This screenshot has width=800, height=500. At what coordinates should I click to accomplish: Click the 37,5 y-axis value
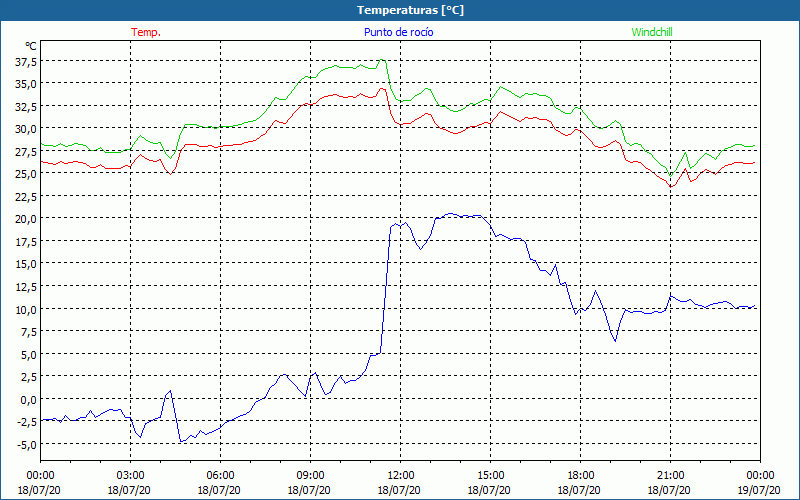[26, 62]
